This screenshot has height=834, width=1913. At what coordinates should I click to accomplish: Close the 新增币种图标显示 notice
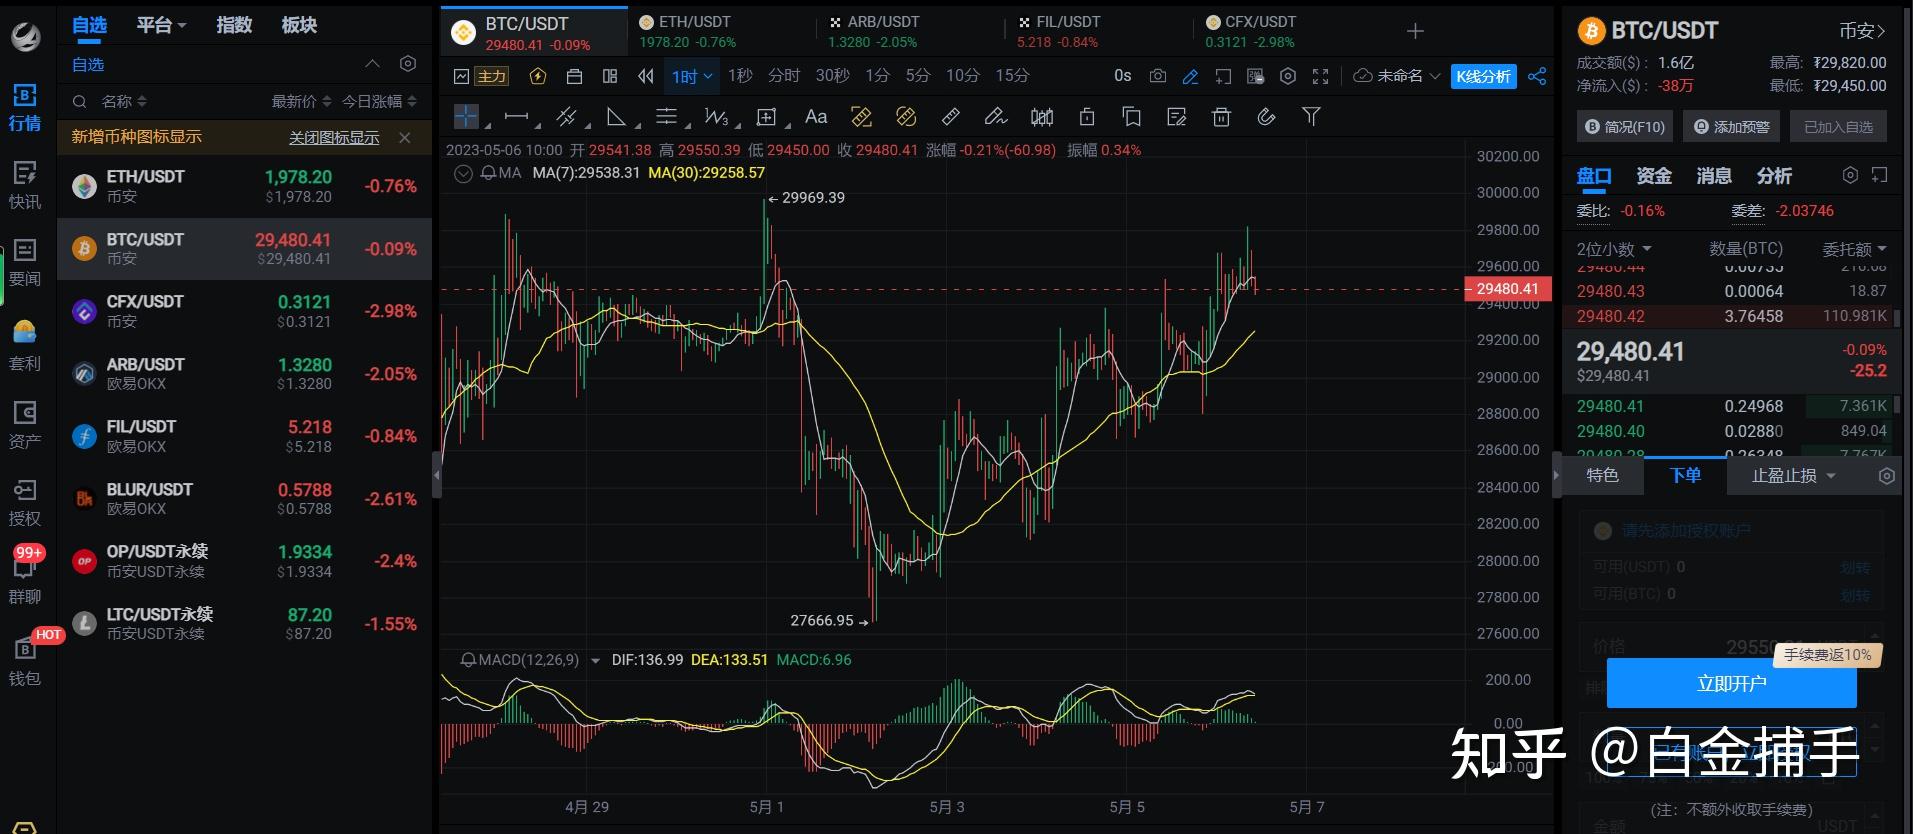click(x=405, y=138)
